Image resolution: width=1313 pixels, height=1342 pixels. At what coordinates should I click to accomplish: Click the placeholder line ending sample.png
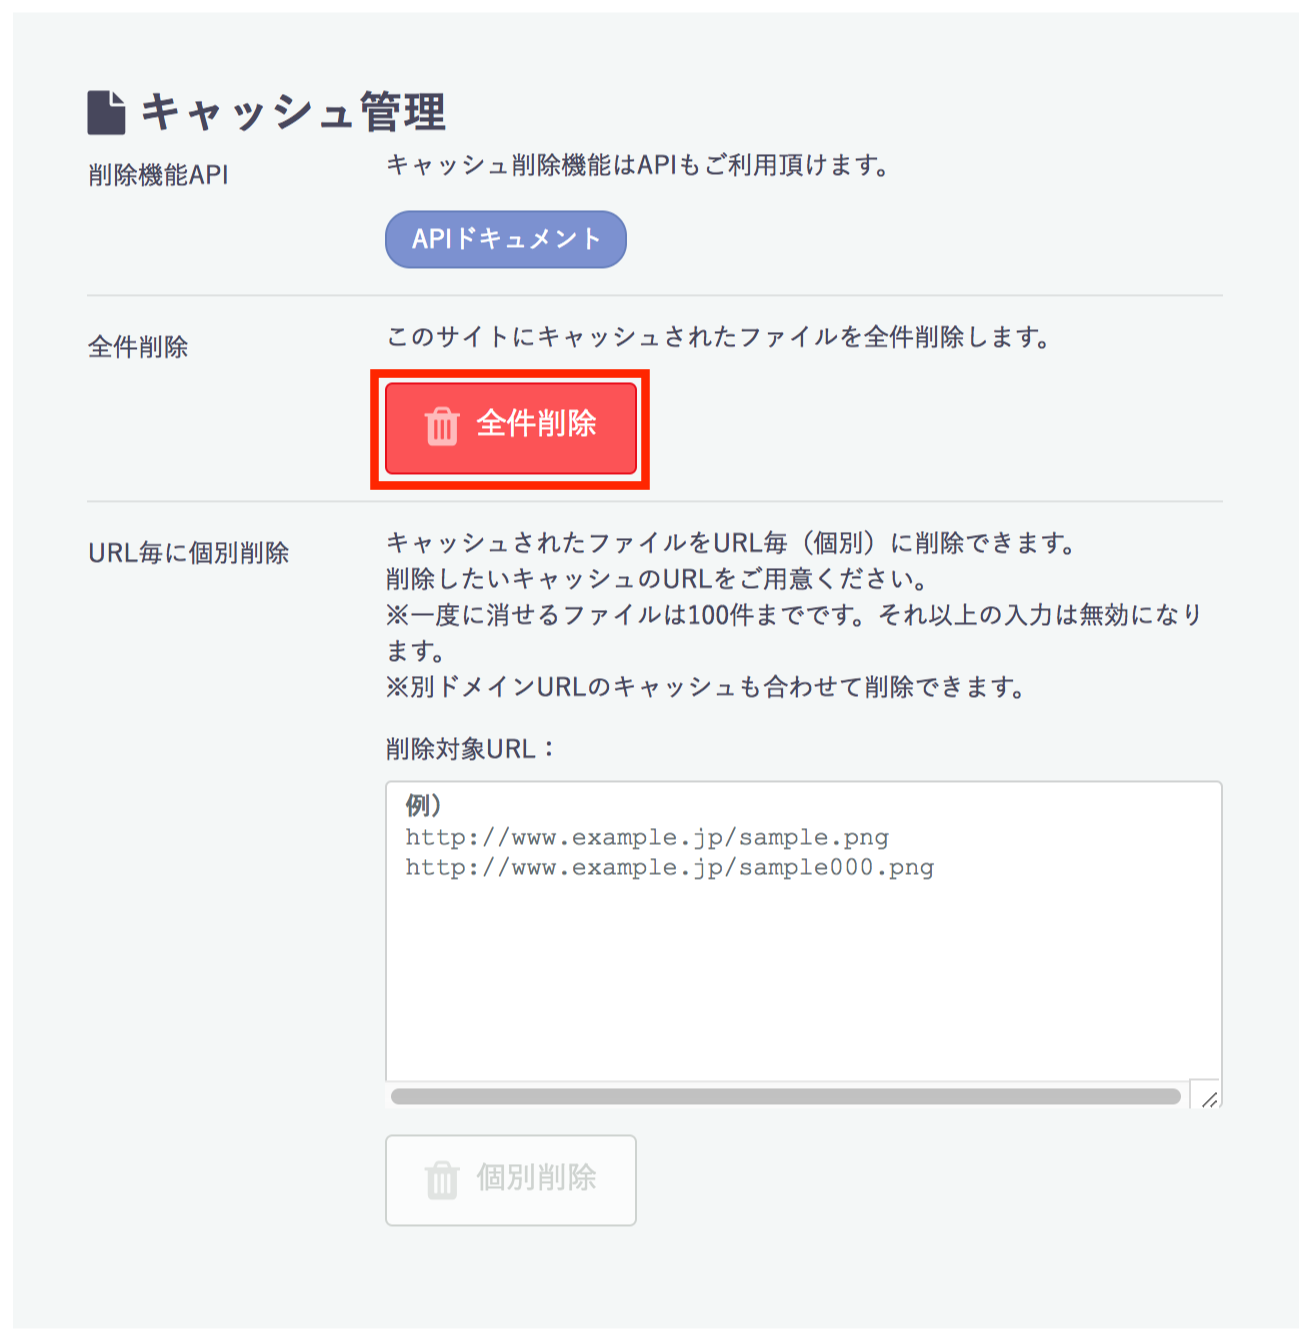coord(647,837)
